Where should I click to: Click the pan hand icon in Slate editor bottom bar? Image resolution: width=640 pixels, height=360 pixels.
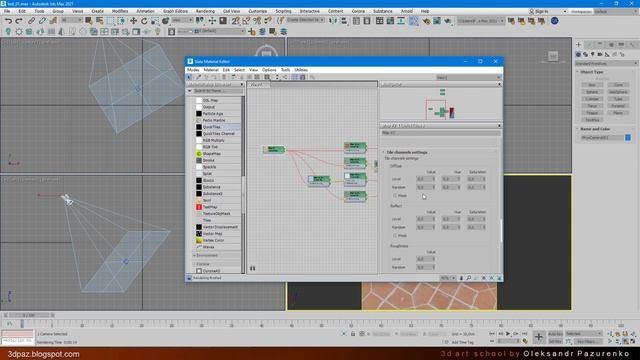coord(461,278)
